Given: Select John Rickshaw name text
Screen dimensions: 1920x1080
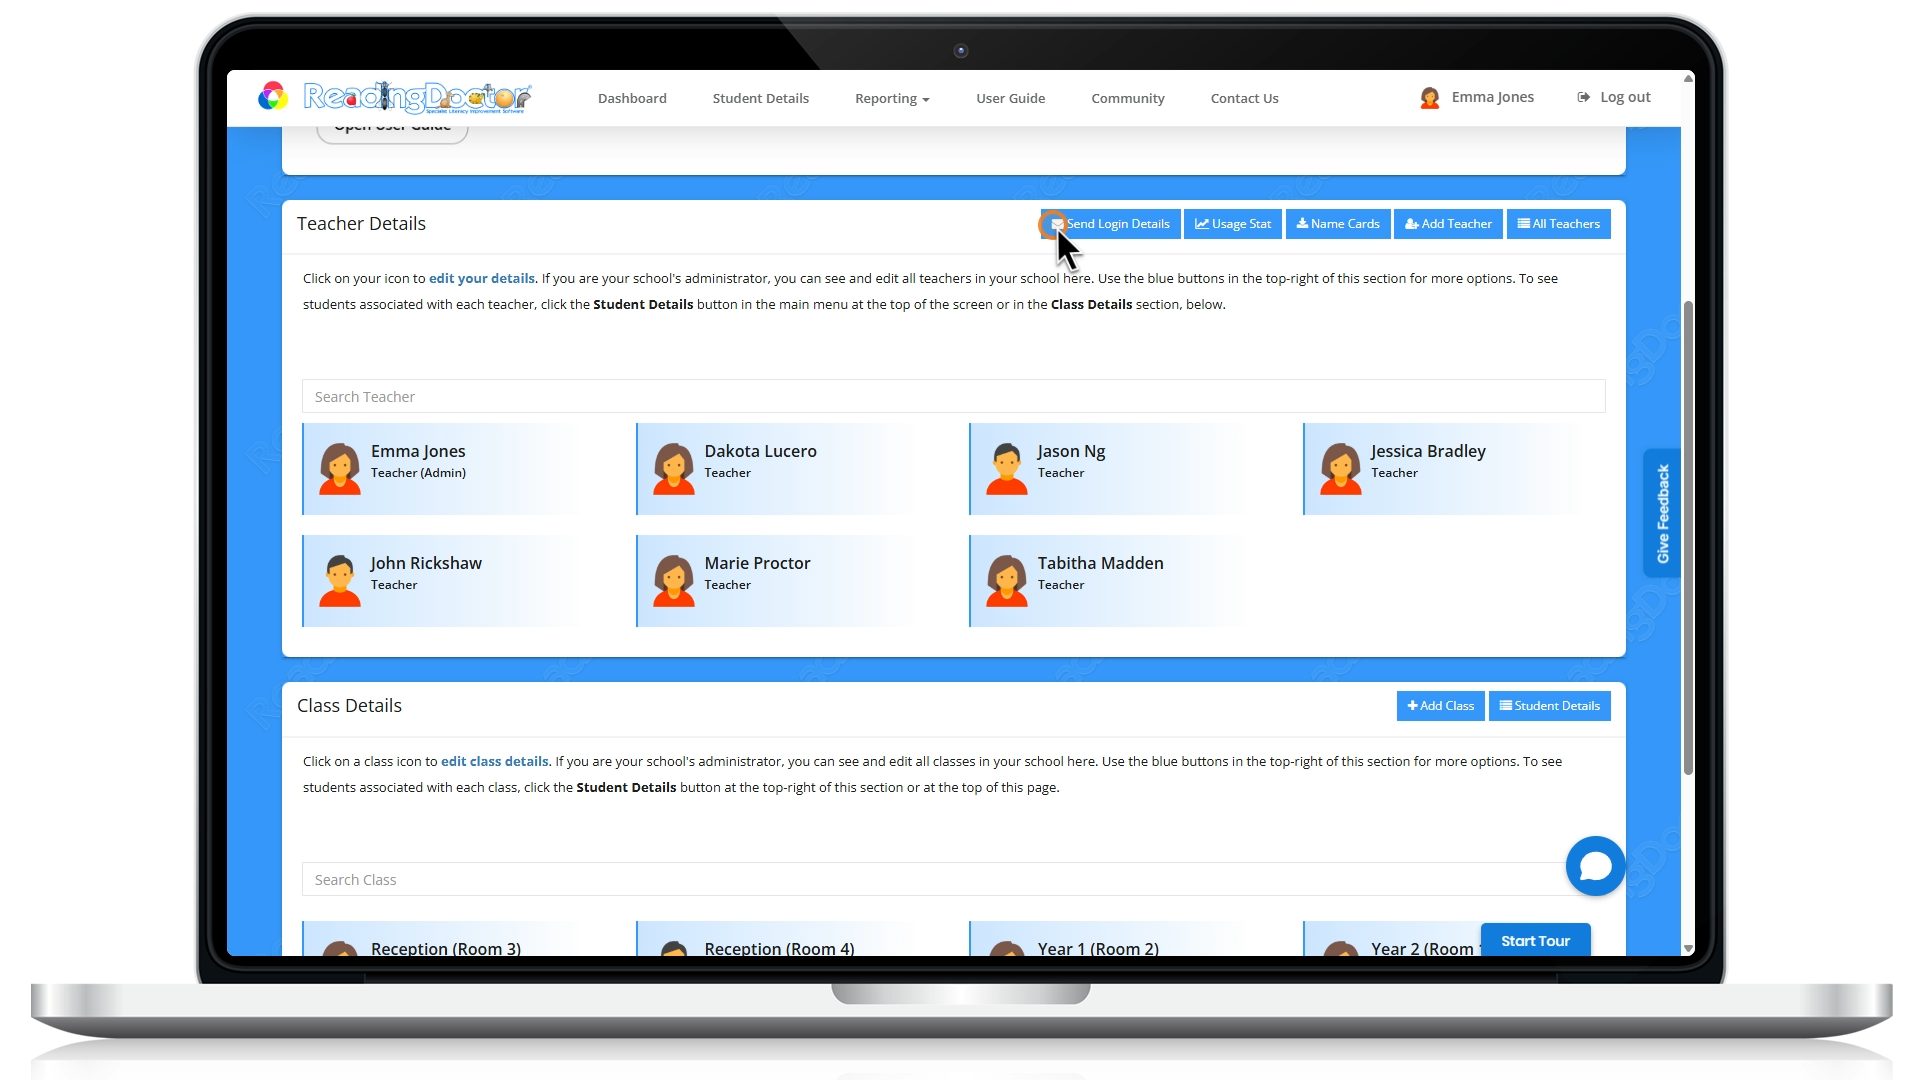Looking at the screenshot, I should [x=426, y=563].
